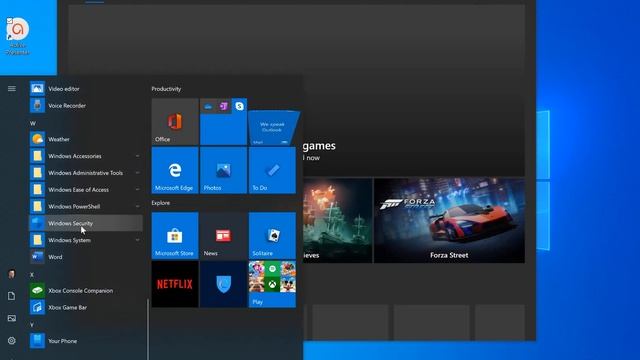Open Documents icon in Start sidebar
This screenshot has width=640, height=360.
12,296
